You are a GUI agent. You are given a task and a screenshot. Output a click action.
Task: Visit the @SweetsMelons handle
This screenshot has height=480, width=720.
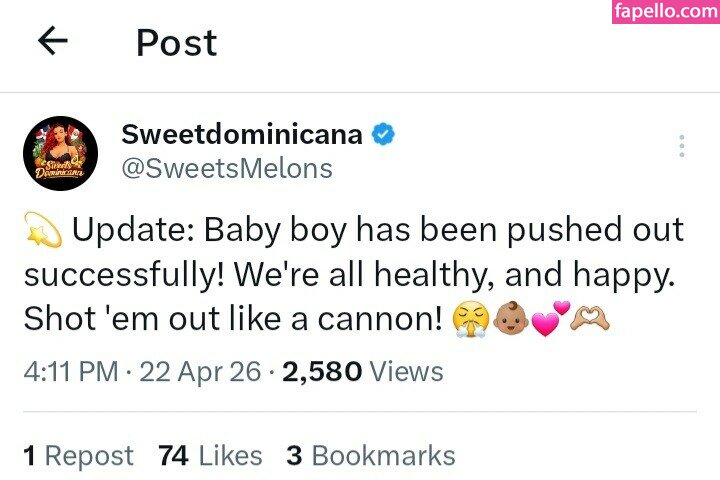[226, 169]
